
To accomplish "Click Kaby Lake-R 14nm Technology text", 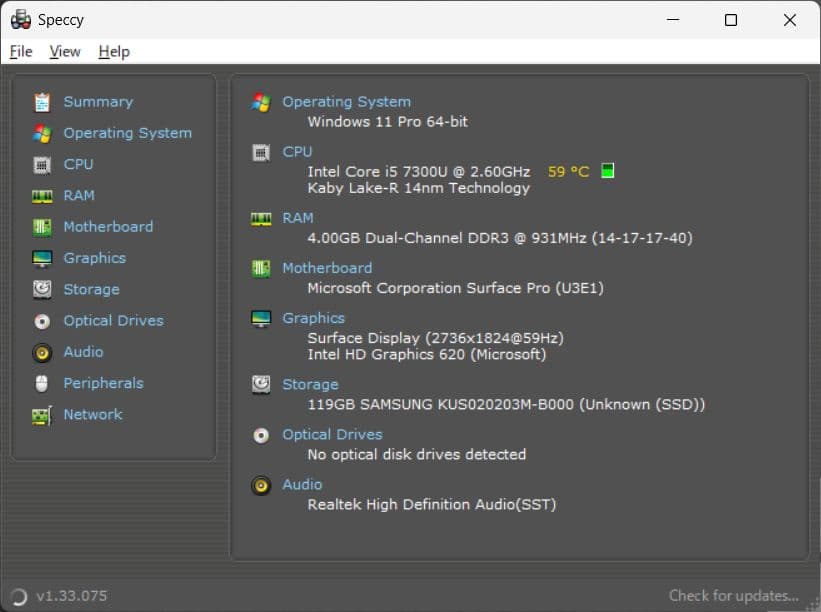I will click(418, 188).
